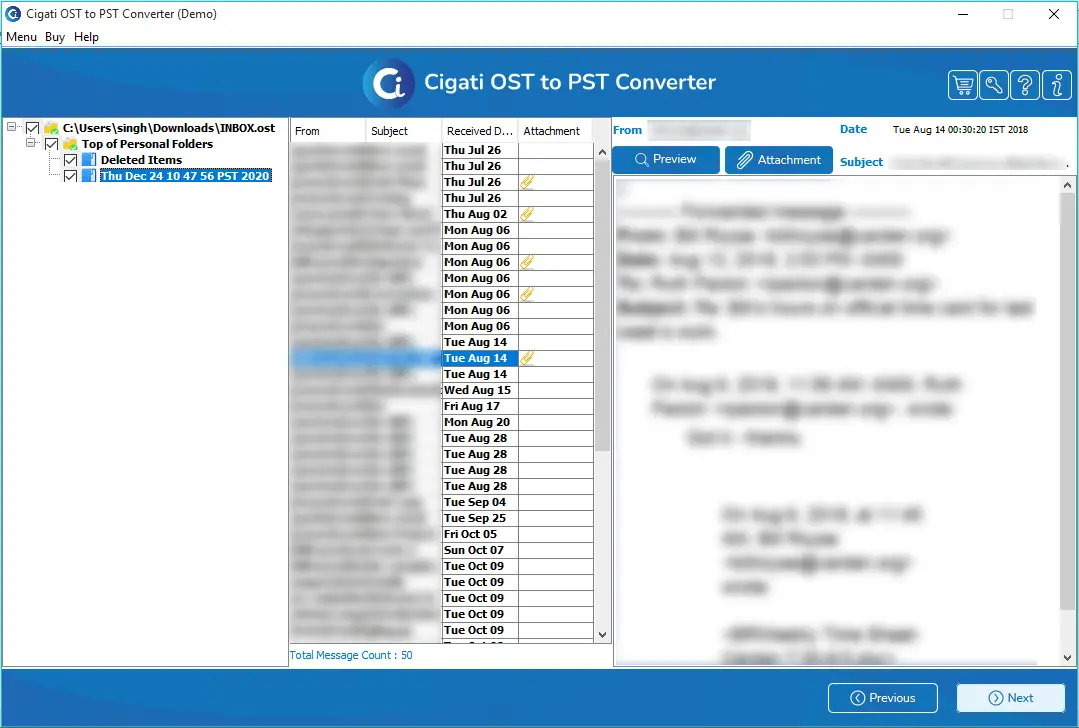Viewport: 1079px width, 728px height.
Task: Select the Thu Dec 24 10 47 56 PST 2020 folder
Action: click(185, 176)
